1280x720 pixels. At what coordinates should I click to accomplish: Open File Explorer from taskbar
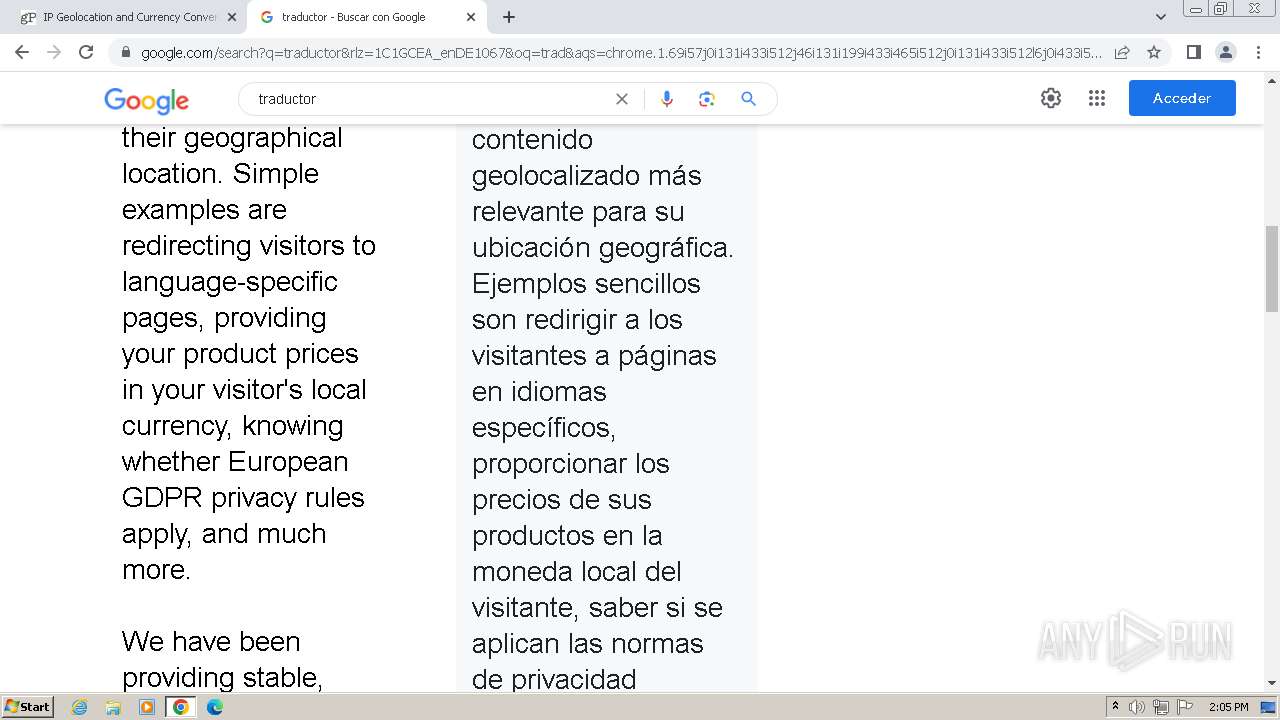click(x=113, y=707)
